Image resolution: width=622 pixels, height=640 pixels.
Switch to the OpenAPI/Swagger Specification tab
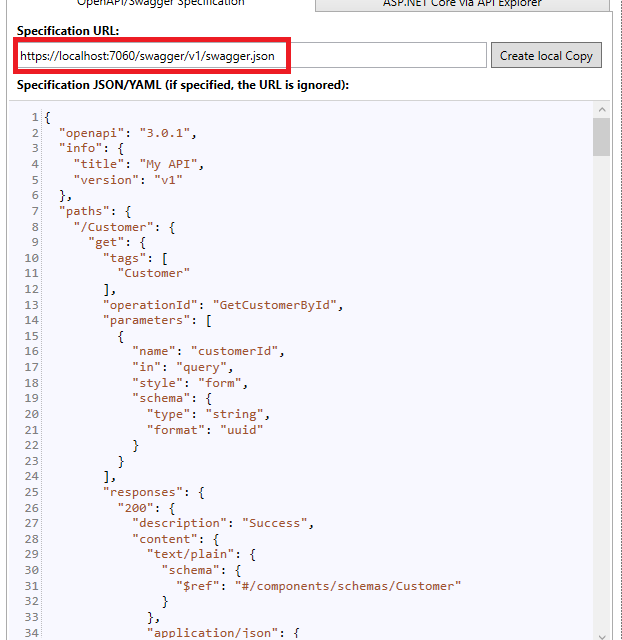pos(161,4)
